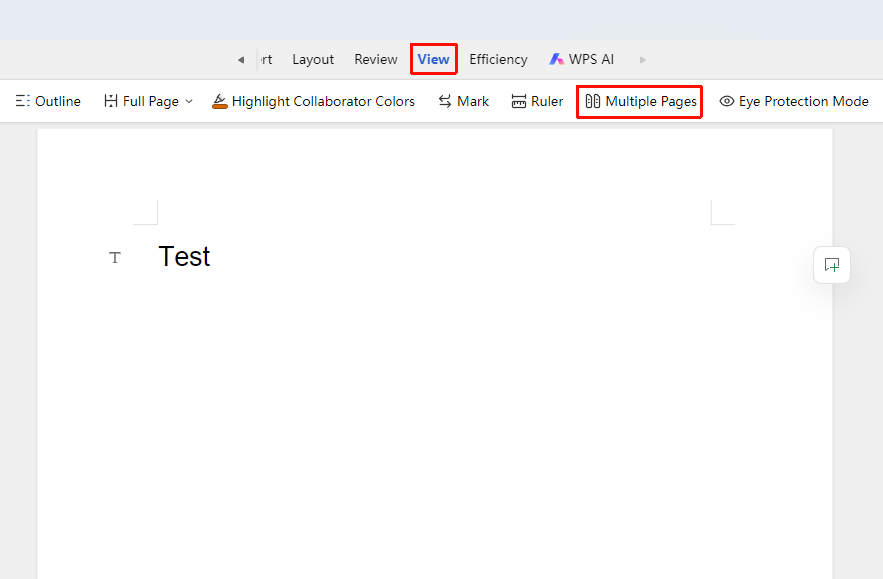Select the View tab
This screenshot has height=579, width=883.
tap(434, 59)
